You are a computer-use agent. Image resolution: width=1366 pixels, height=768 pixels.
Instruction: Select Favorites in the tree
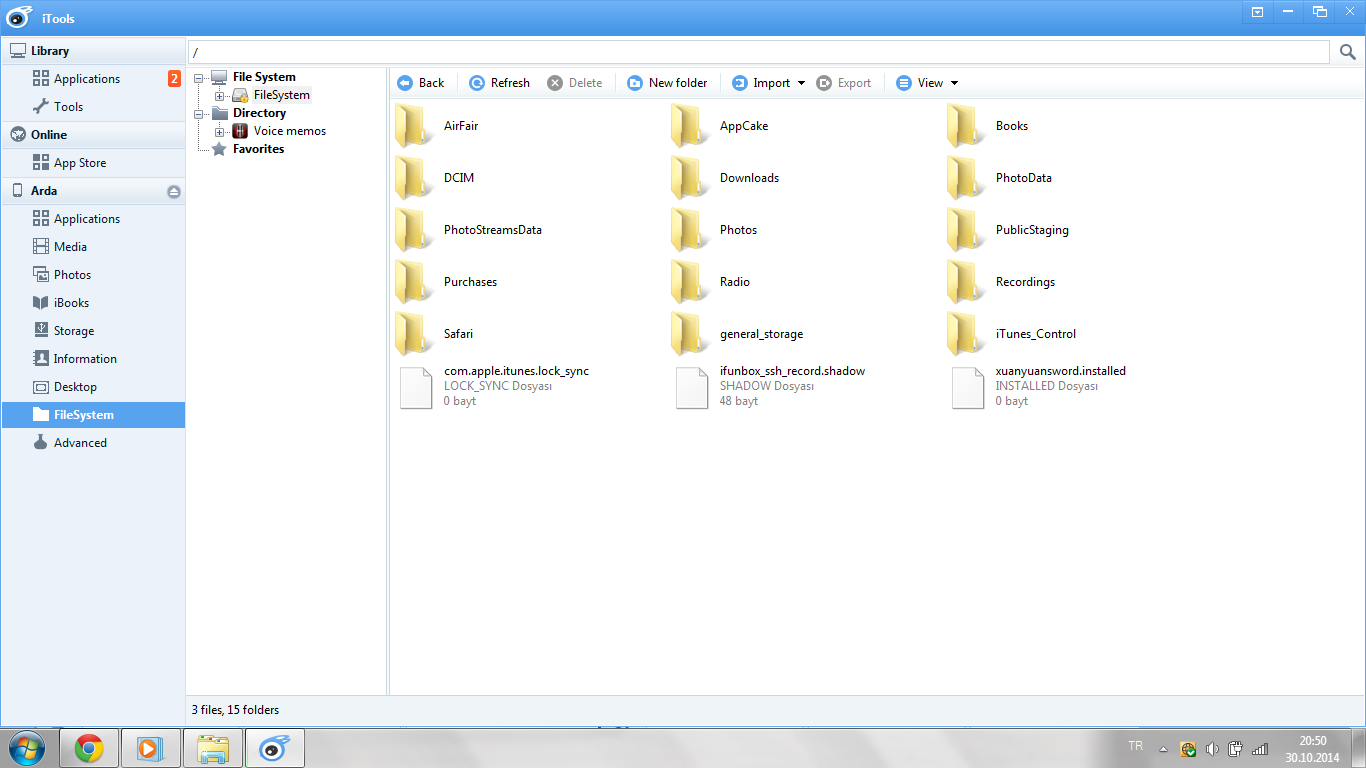coord(258,149)
